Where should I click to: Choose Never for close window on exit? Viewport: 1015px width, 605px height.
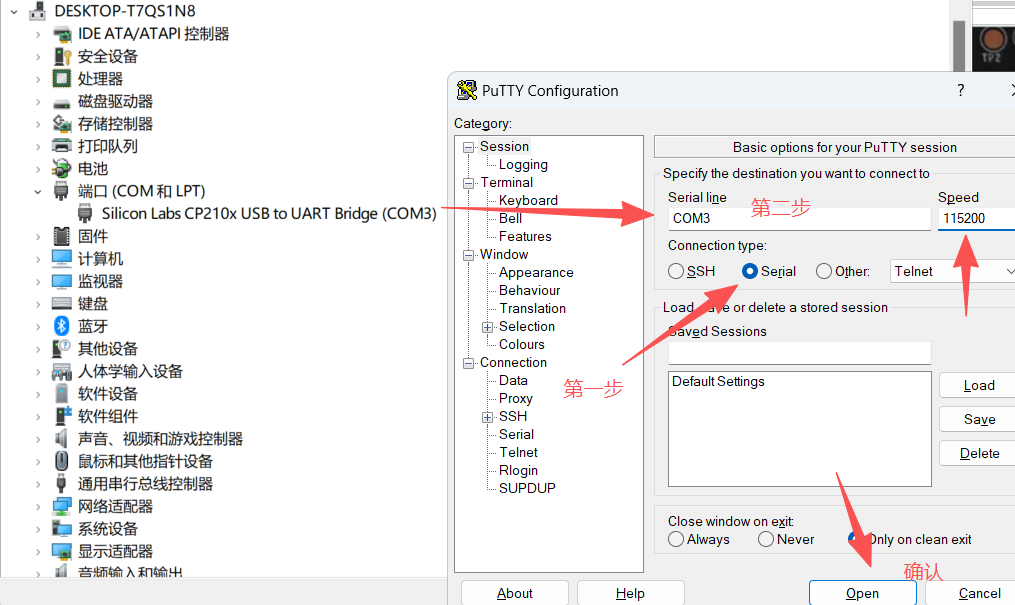(x=766, y=539)
